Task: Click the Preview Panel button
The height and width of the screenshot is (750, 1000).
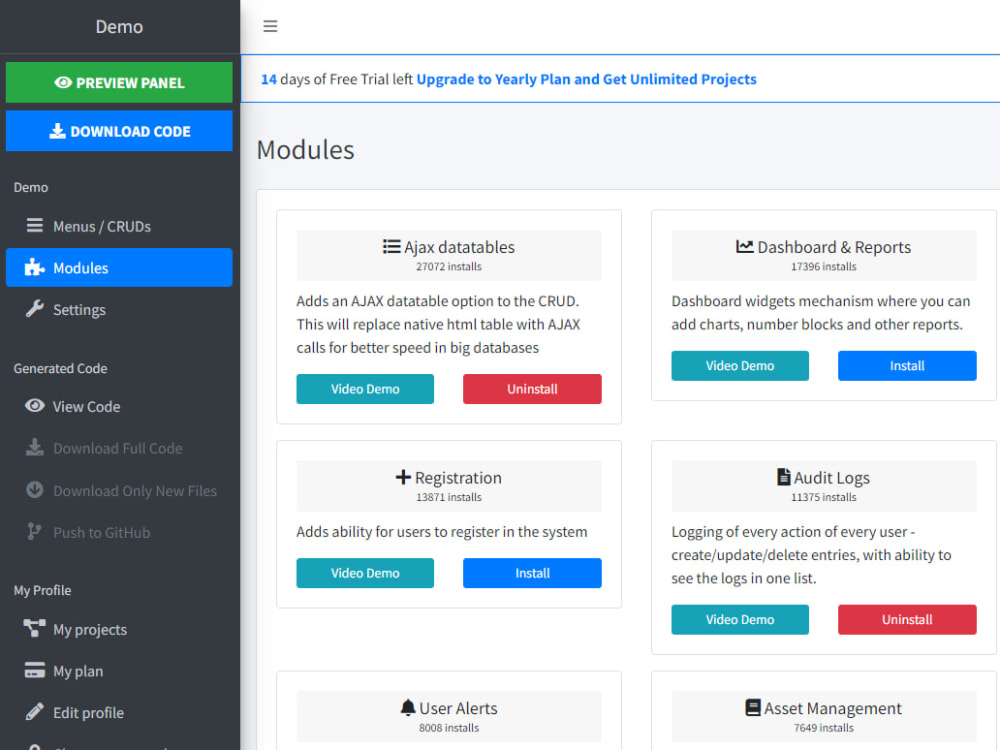Action: pyautogui.click(x=119, y=83)
